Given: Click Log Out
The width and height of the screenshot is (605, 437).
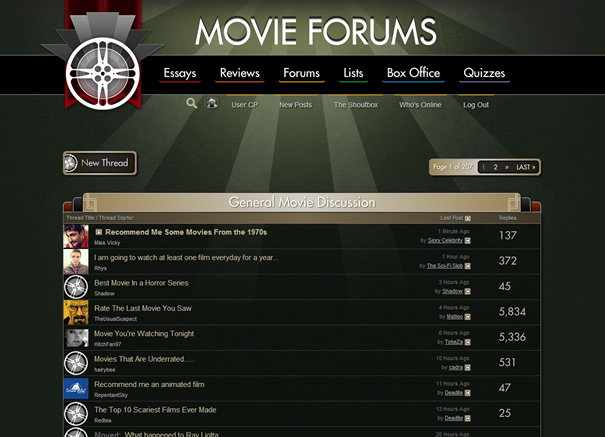Looking at the screenshot, I should point(476,105).
